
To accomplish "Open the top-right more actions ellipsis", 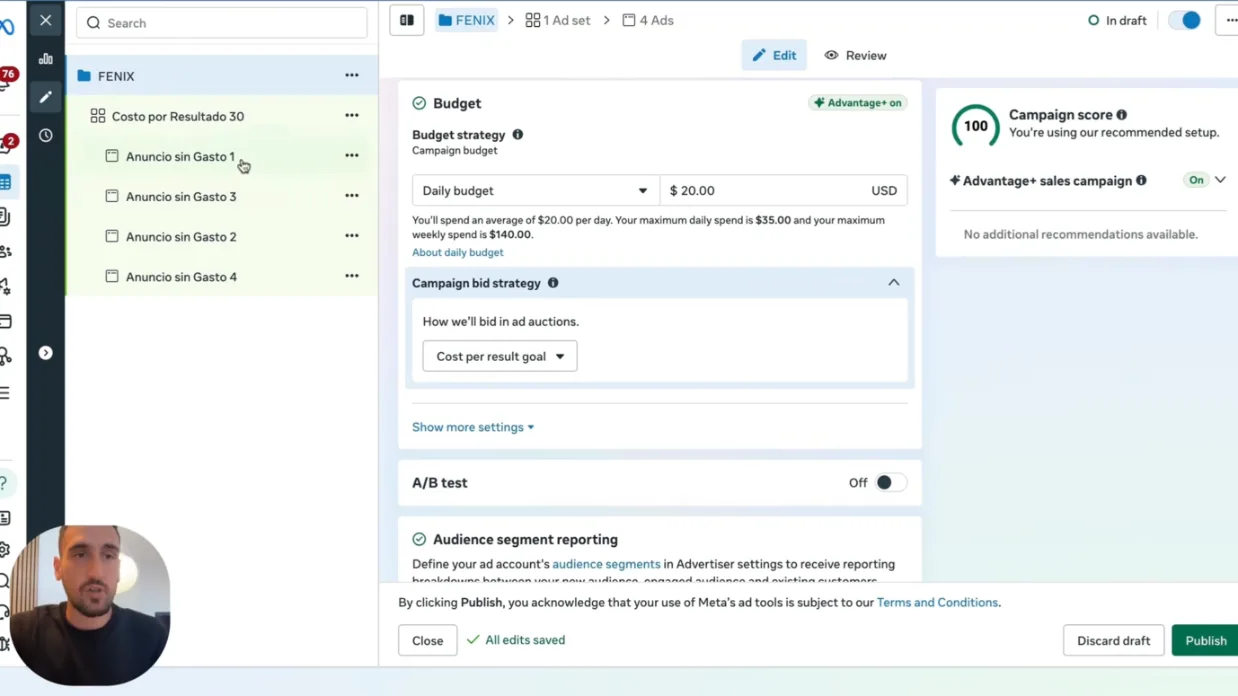I will click(x=1230, y=20).
